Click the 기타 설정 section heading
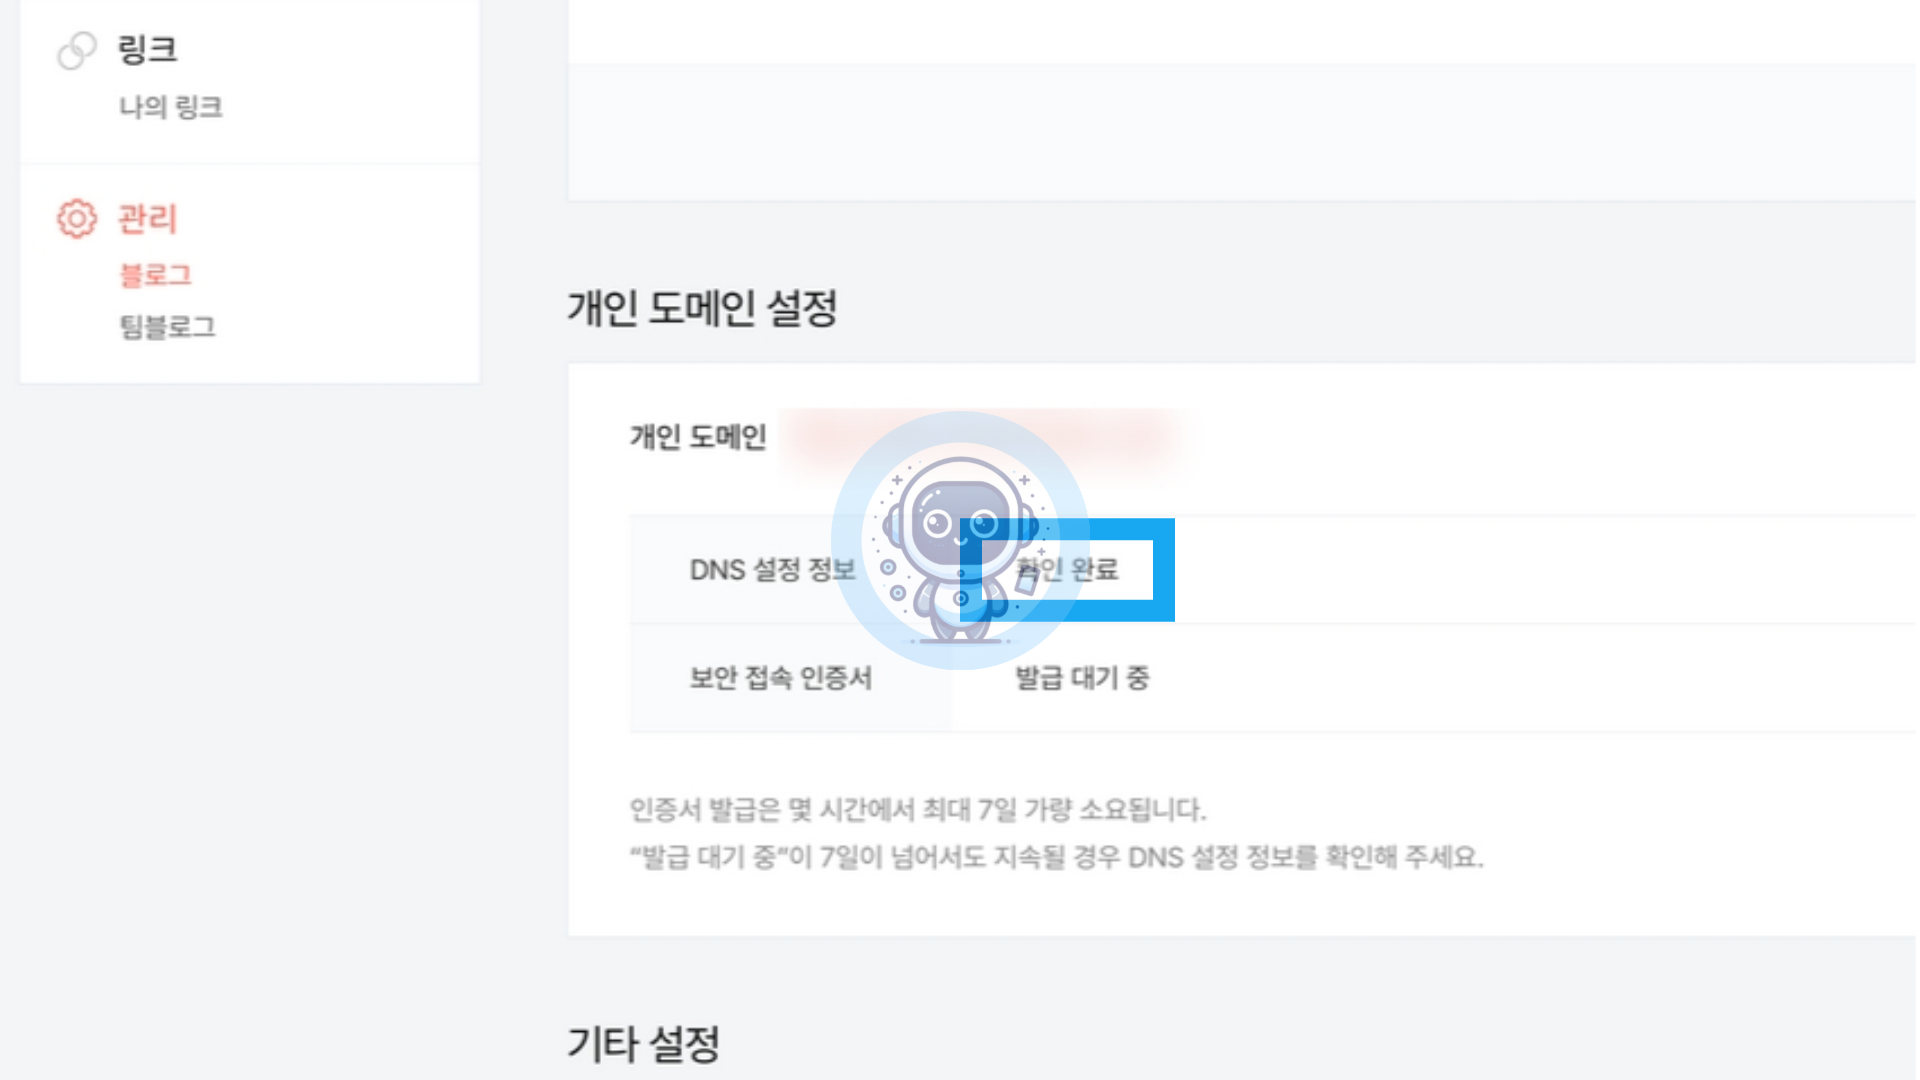 644,1044
